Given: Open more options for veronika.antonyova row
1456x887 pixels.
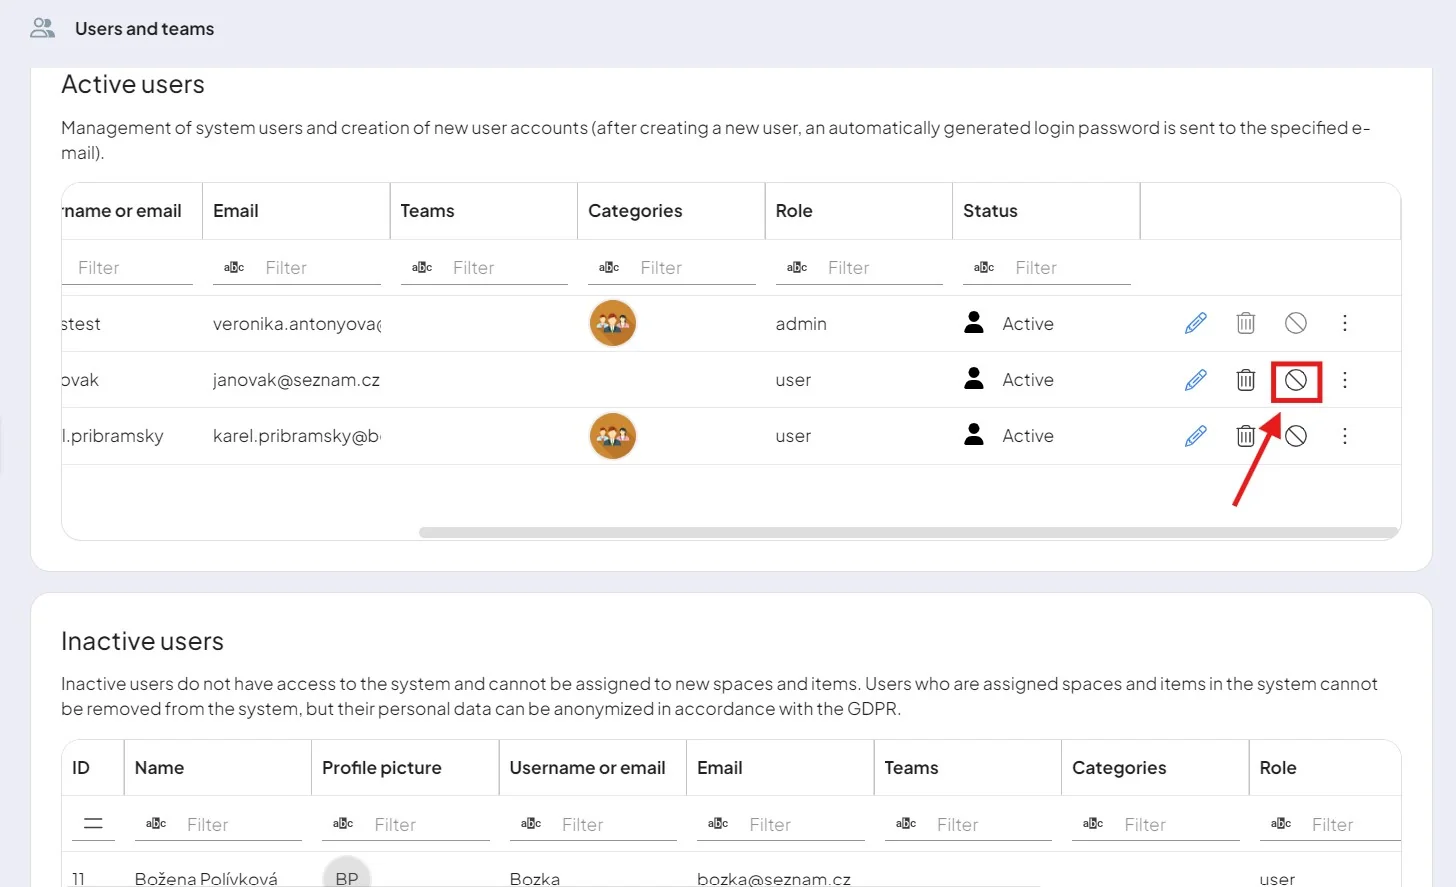Looking at the screenshot, I should pyautogui.click(x=1345, y=323).
